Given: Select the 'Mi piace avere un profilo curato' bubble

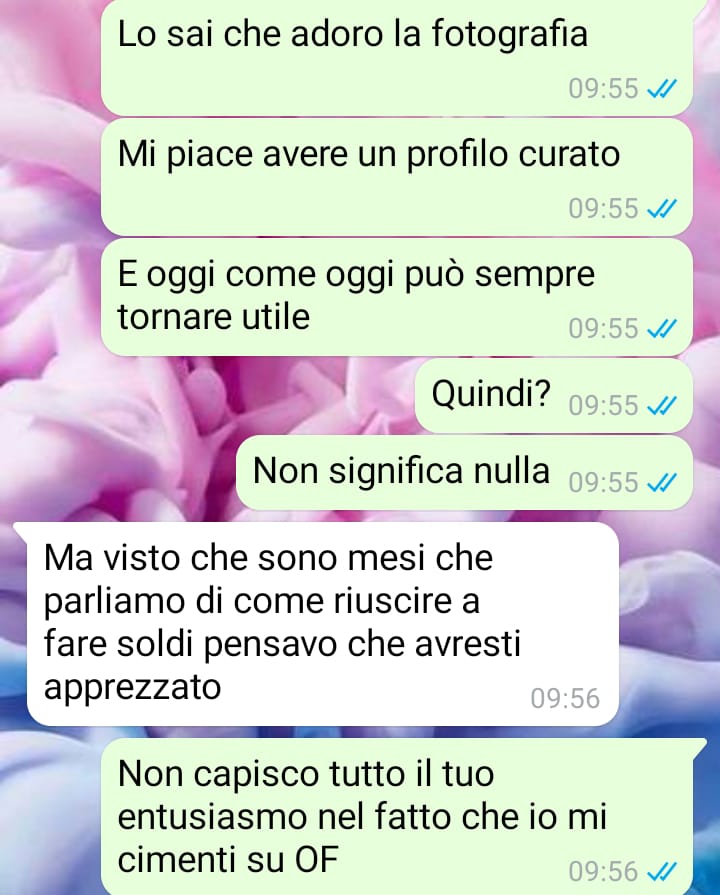Looking at the screenshot, I should click(x=397, y=177).
